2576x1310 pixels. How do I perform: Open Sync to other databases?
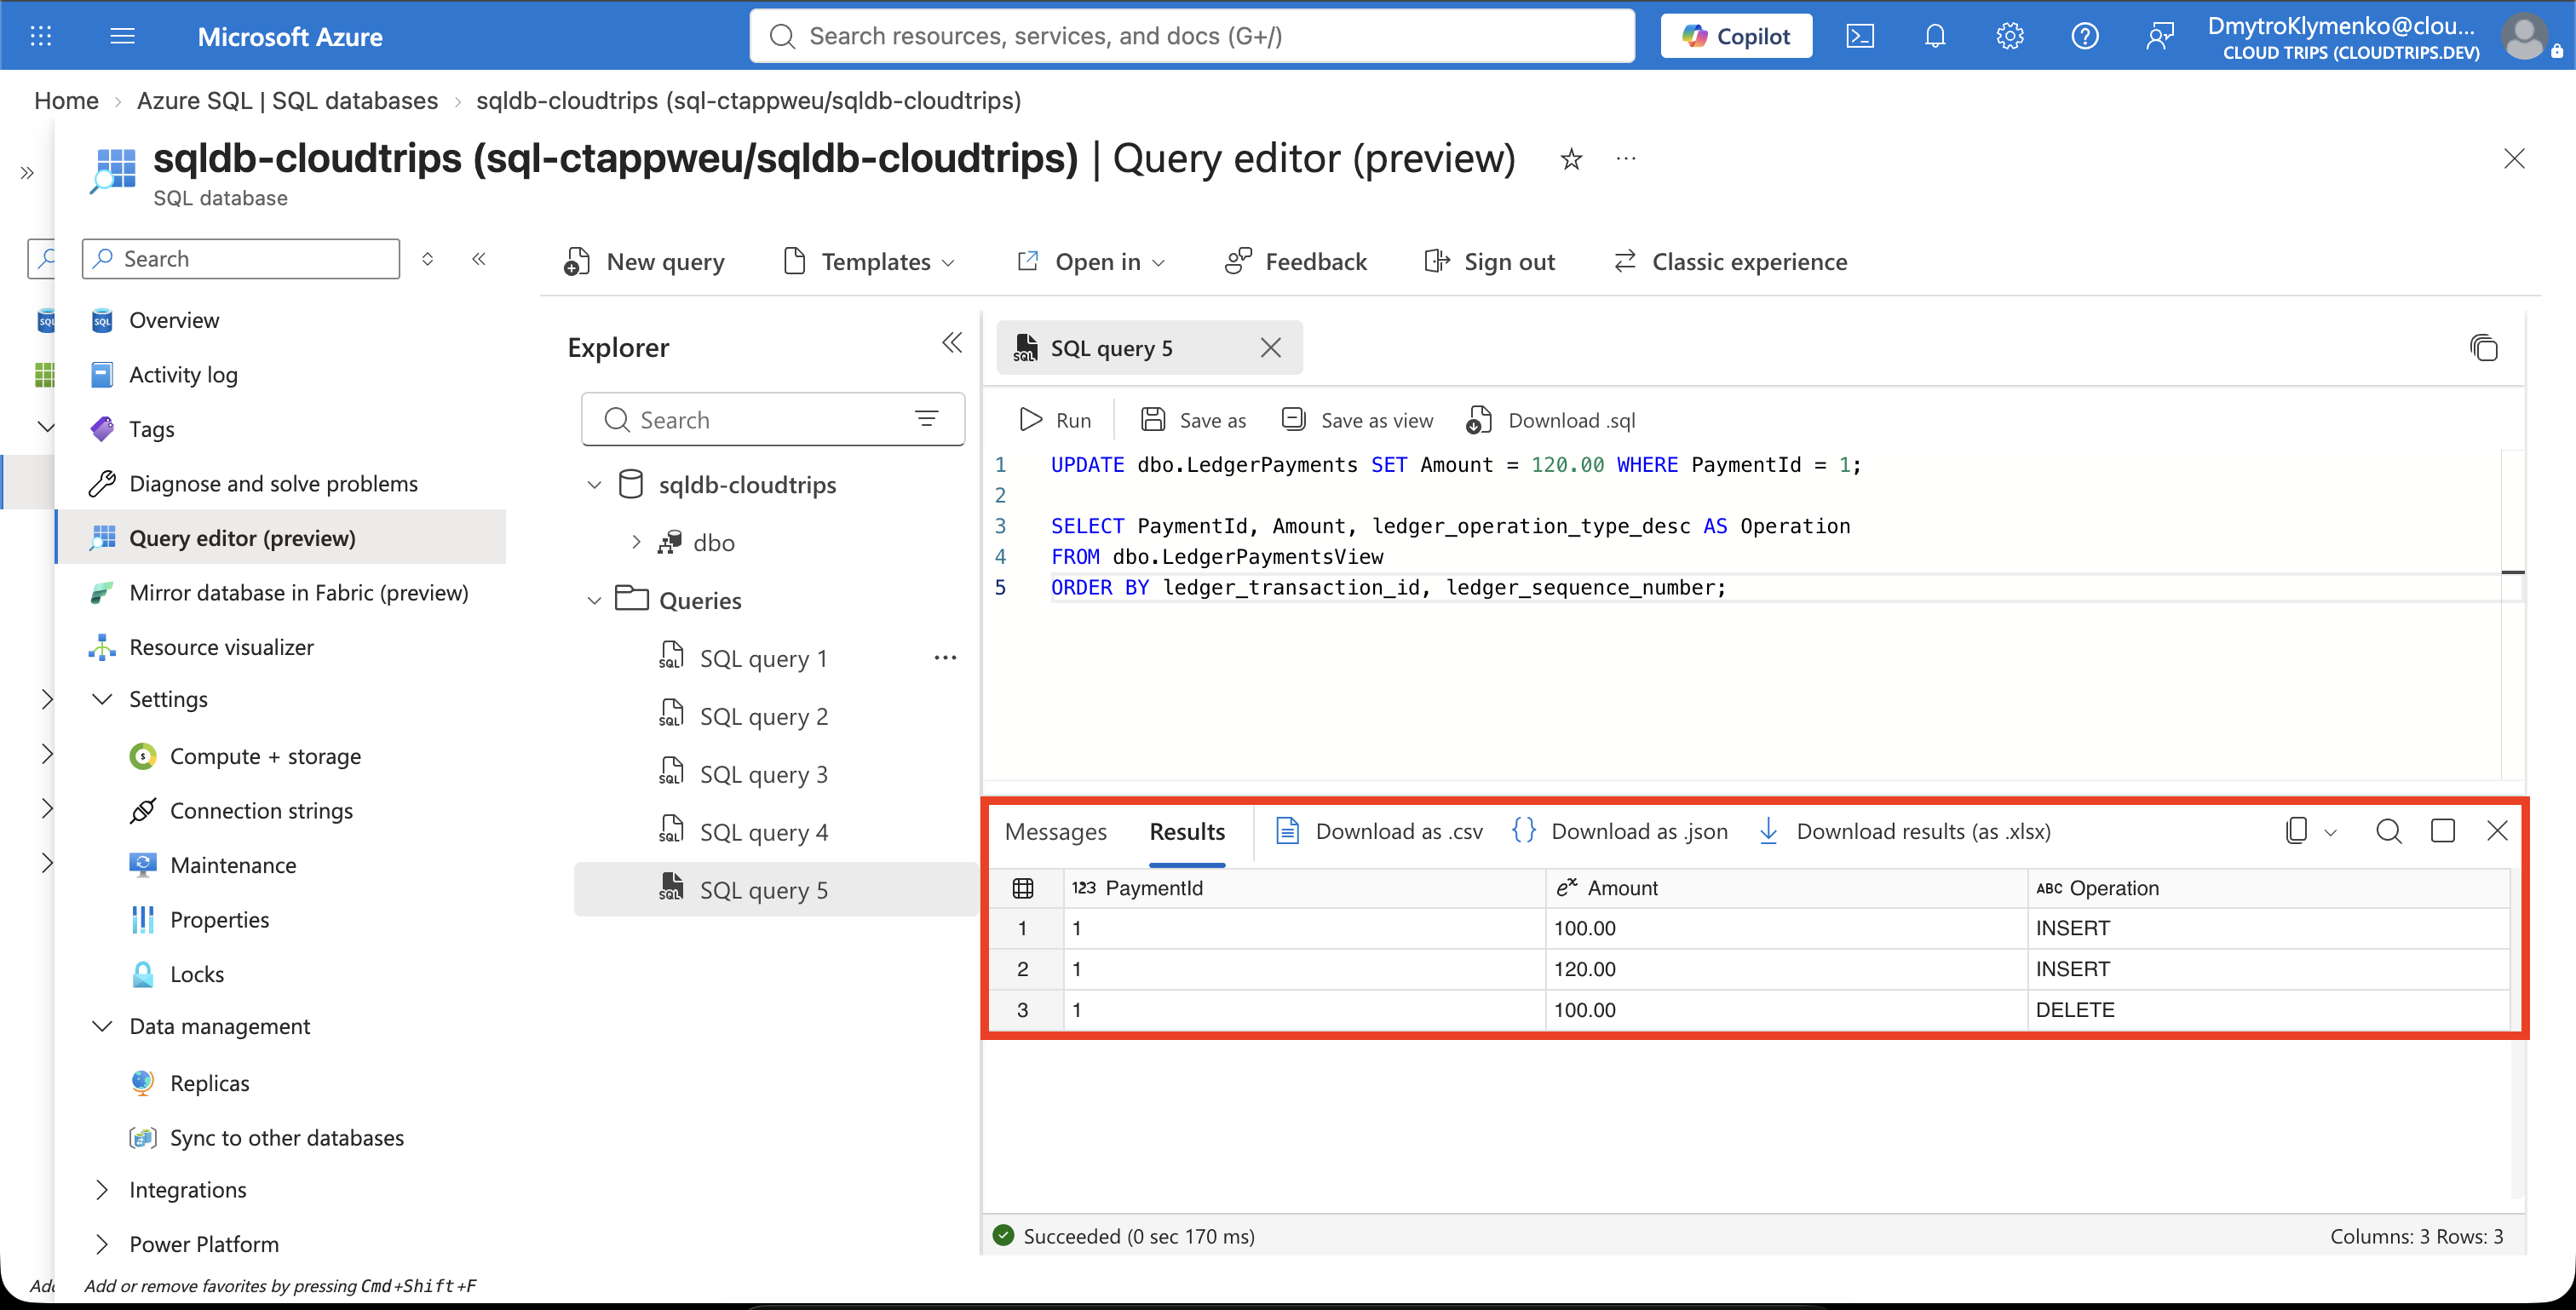click(287, 1138)
